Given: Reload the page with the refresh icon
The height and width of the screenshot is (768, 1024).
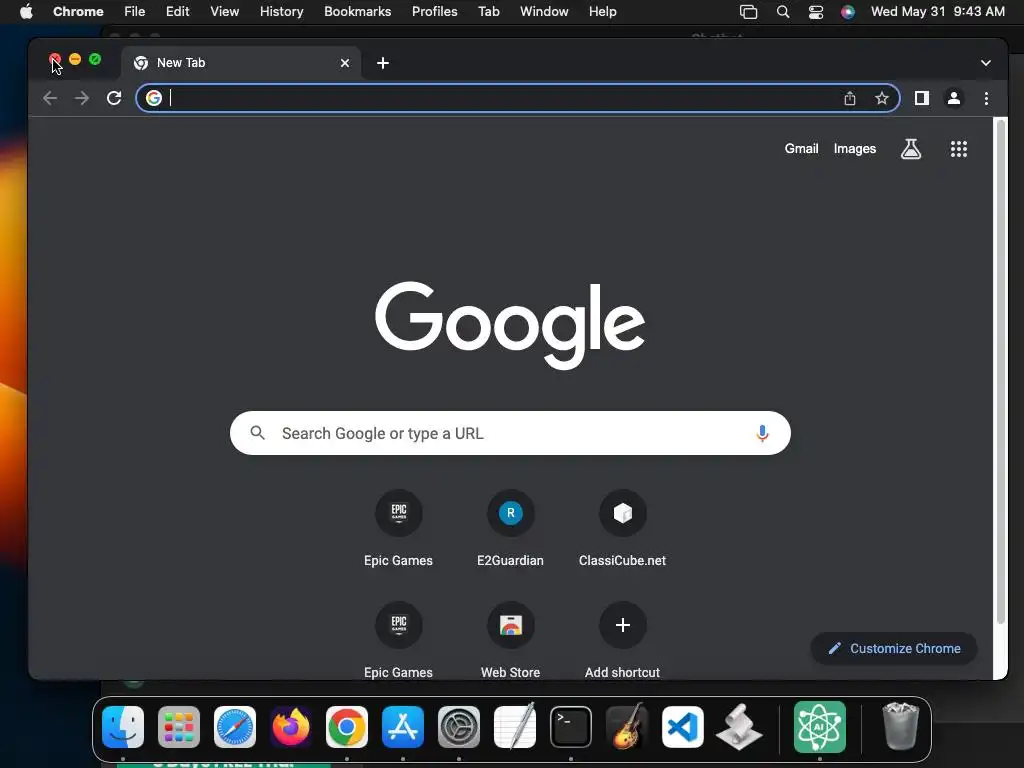Looking at the screenshot, I should (x=114, y=98).
